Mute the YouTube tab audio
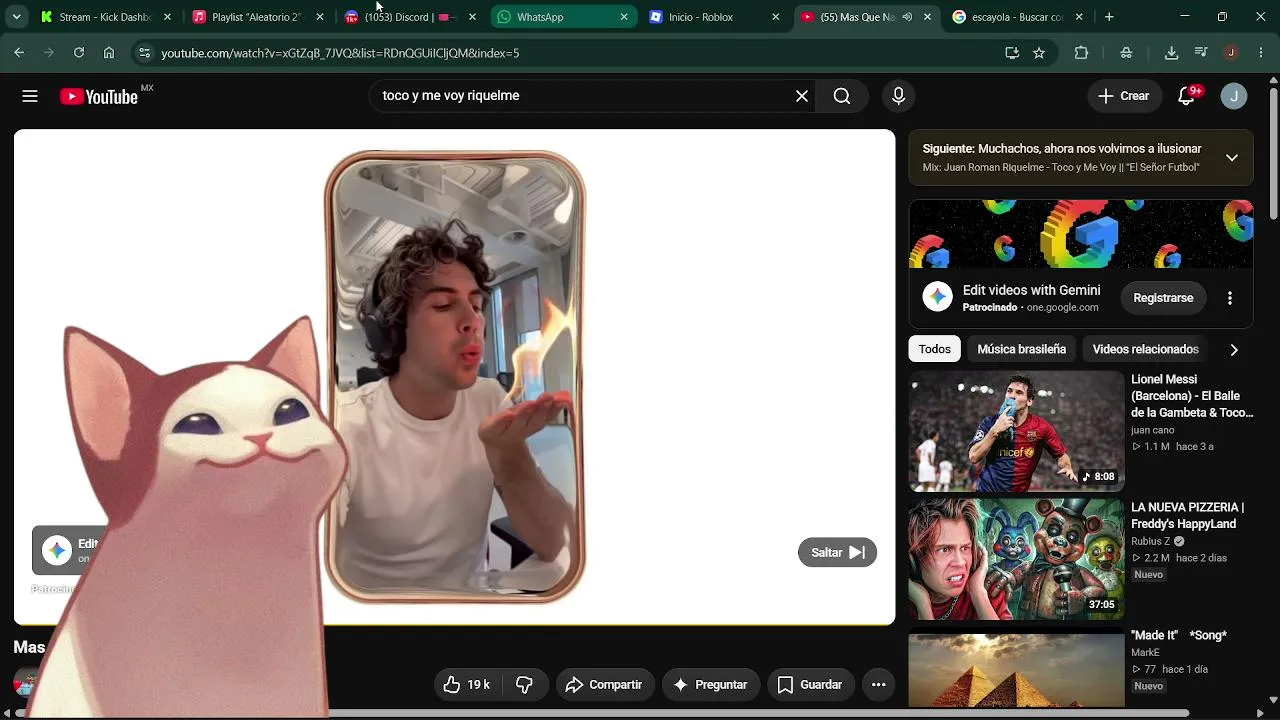Viewport: 1280px width, 720px height. [x=907, y=17]
